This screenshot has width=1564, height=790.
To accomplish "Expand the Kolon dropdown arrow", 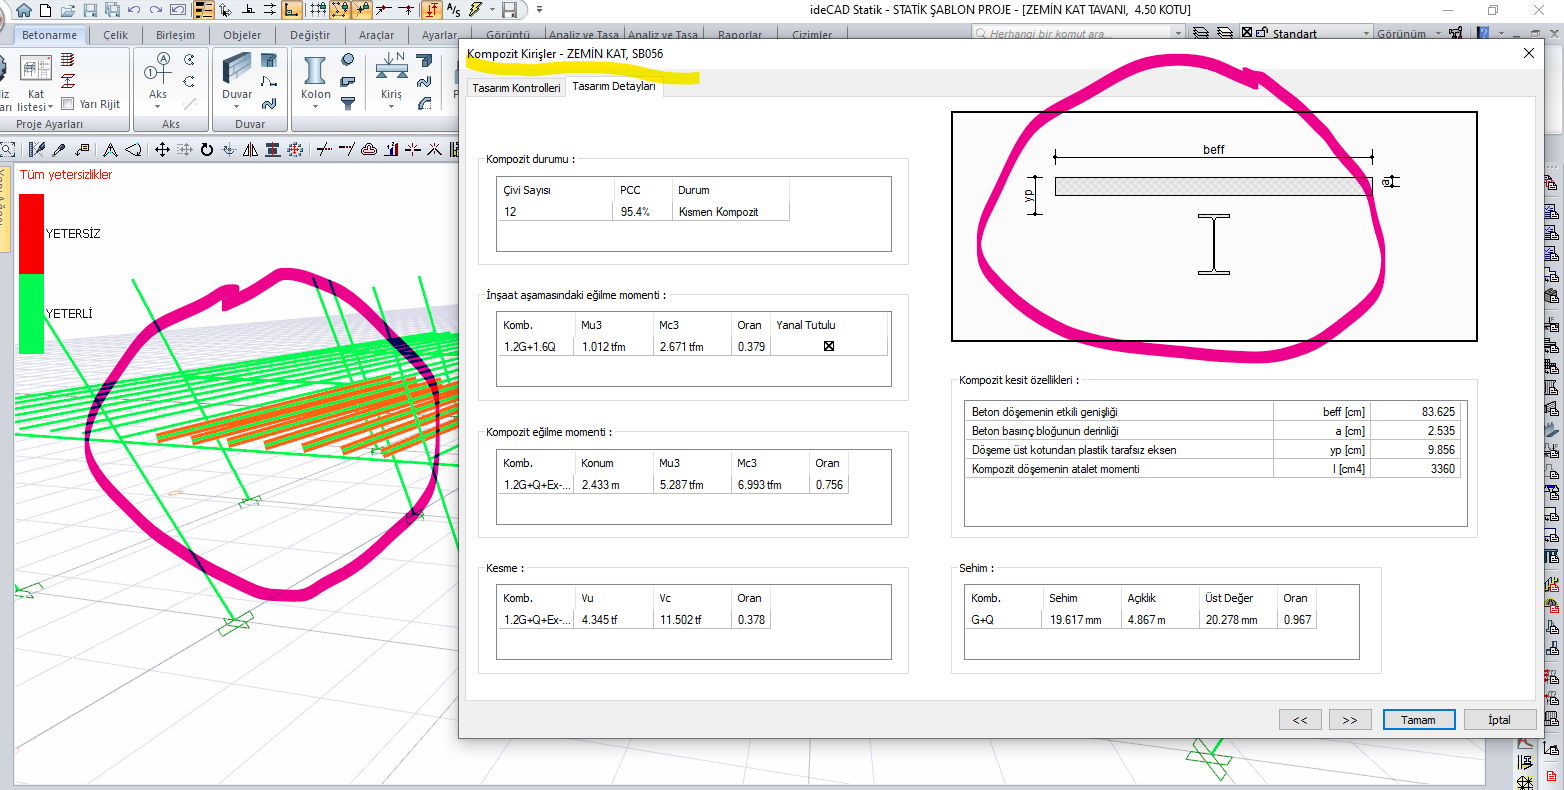I will click(x=315, y=106).
